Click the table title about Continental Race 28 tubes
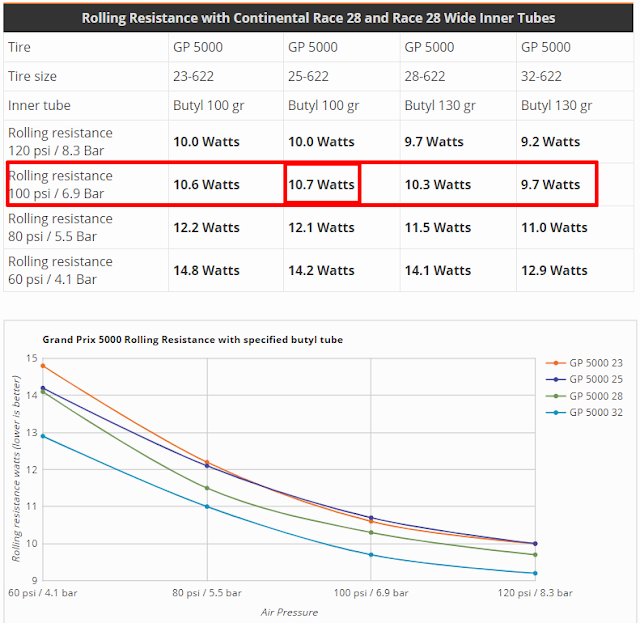This screenshot has height=623, width=640. [x=318, y=18]
